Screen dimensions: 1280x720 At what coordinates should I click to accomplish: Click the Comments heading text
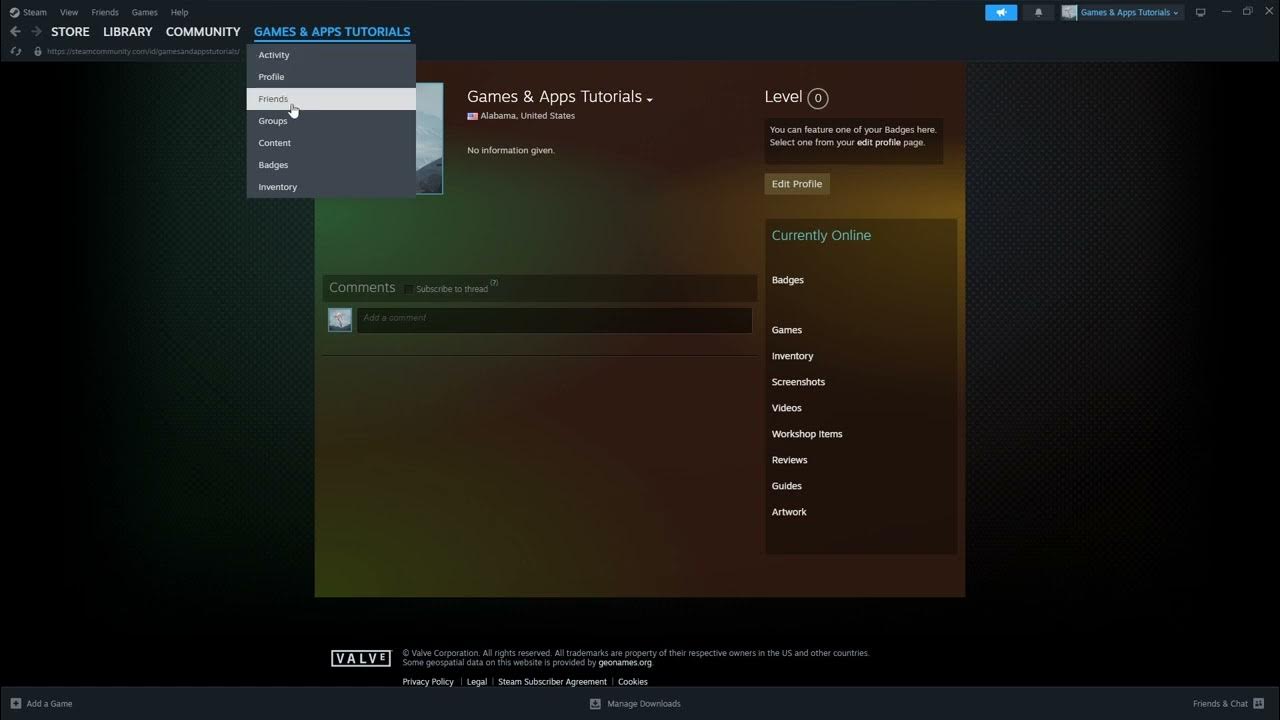(x=362, y=288)
